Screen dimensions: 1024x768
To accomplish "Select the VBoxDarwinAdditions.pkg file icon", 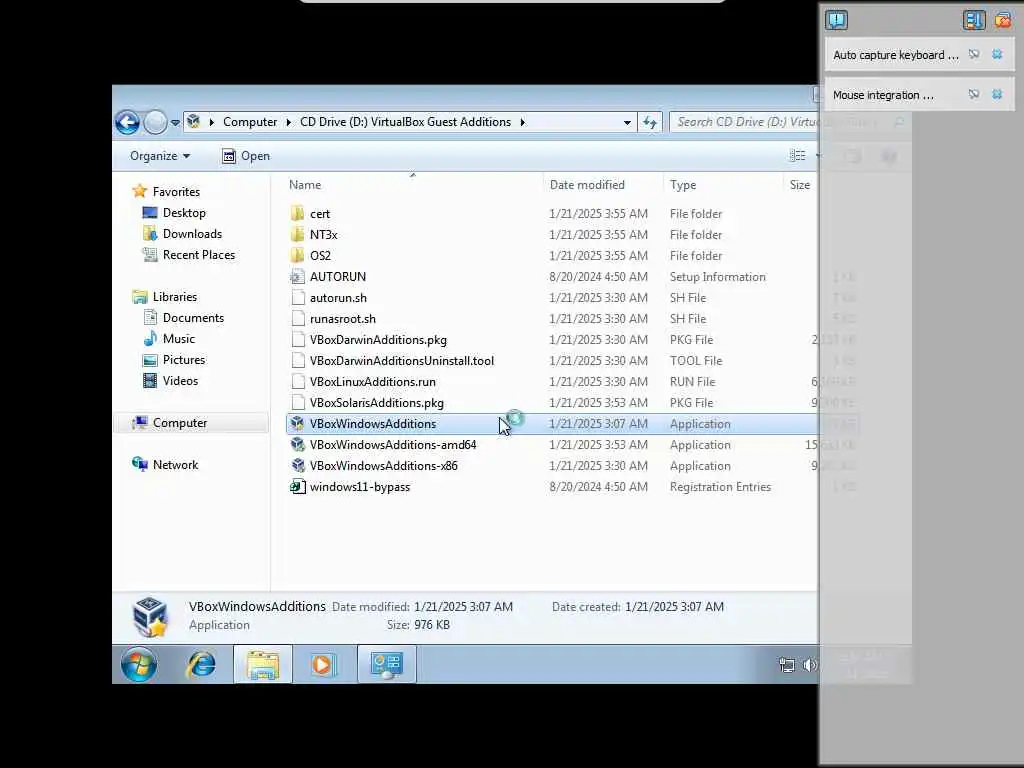I will click(298, 340).
